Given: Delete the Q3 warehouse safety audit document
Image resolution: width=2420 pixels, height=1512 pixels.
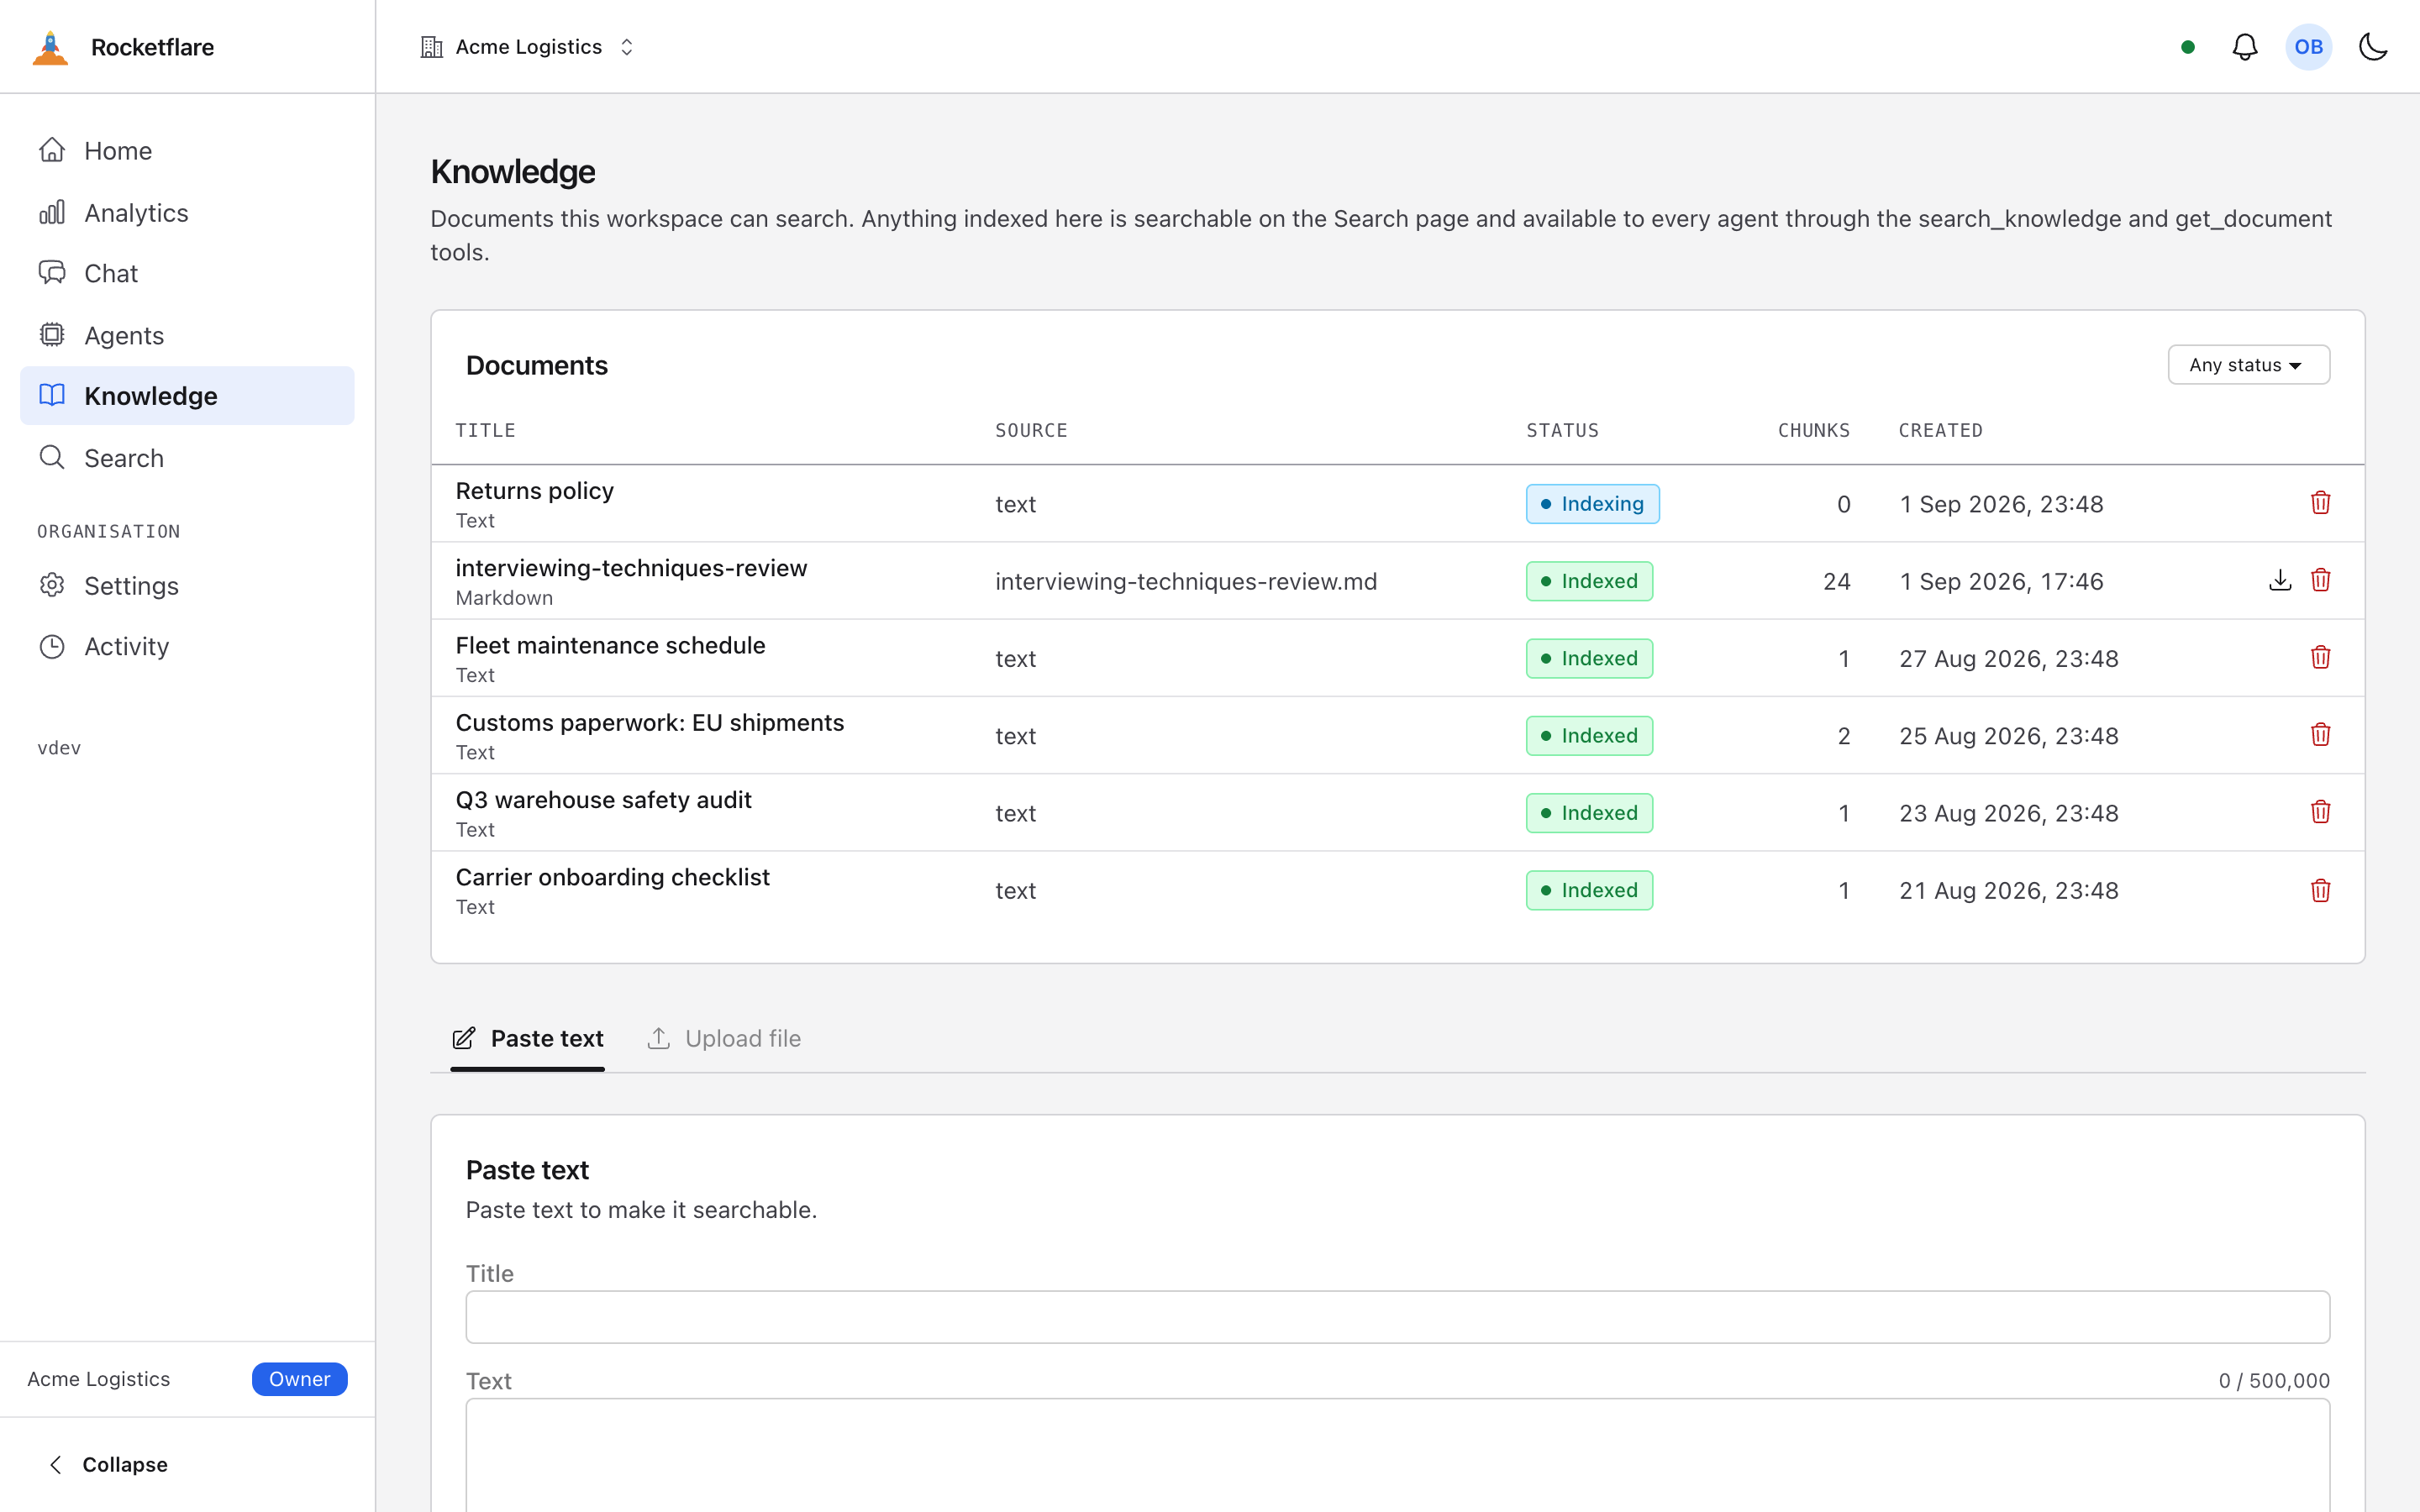Looking at the screenshot, I should [2321, 812].
